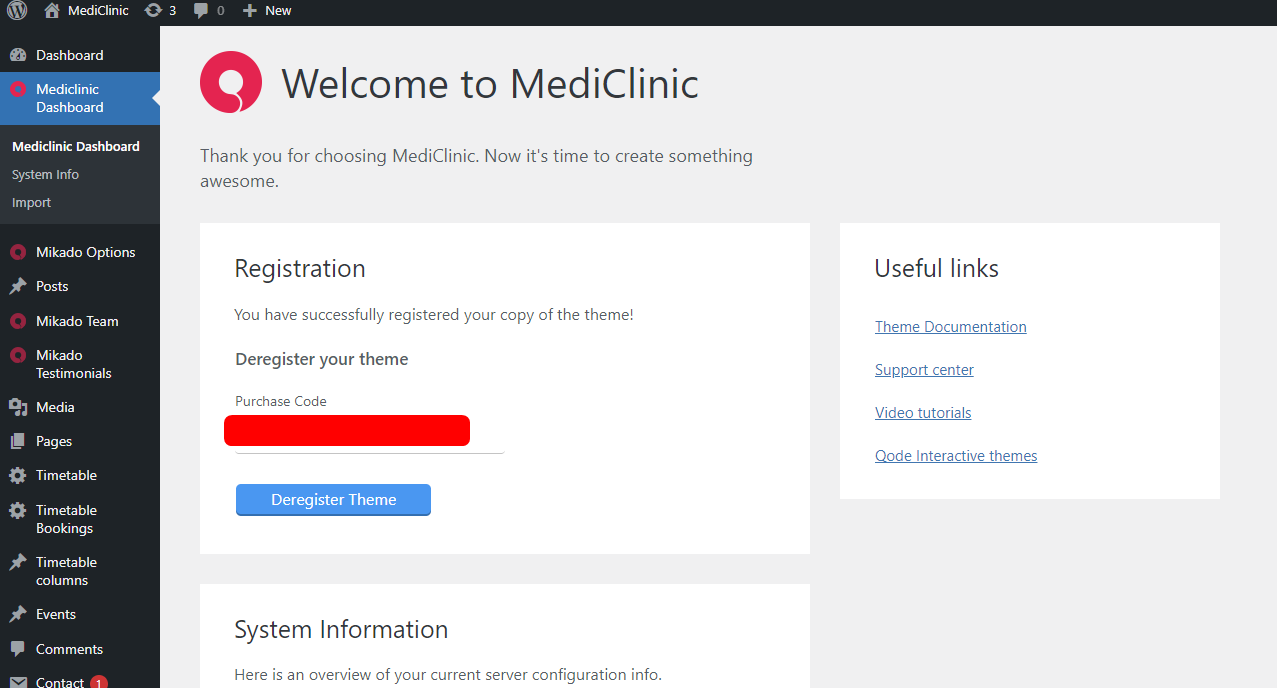Click the WordPress logo icon
Image resolution: width=1277 pixels, height=688 pixels.
click(x=17, y=11)
